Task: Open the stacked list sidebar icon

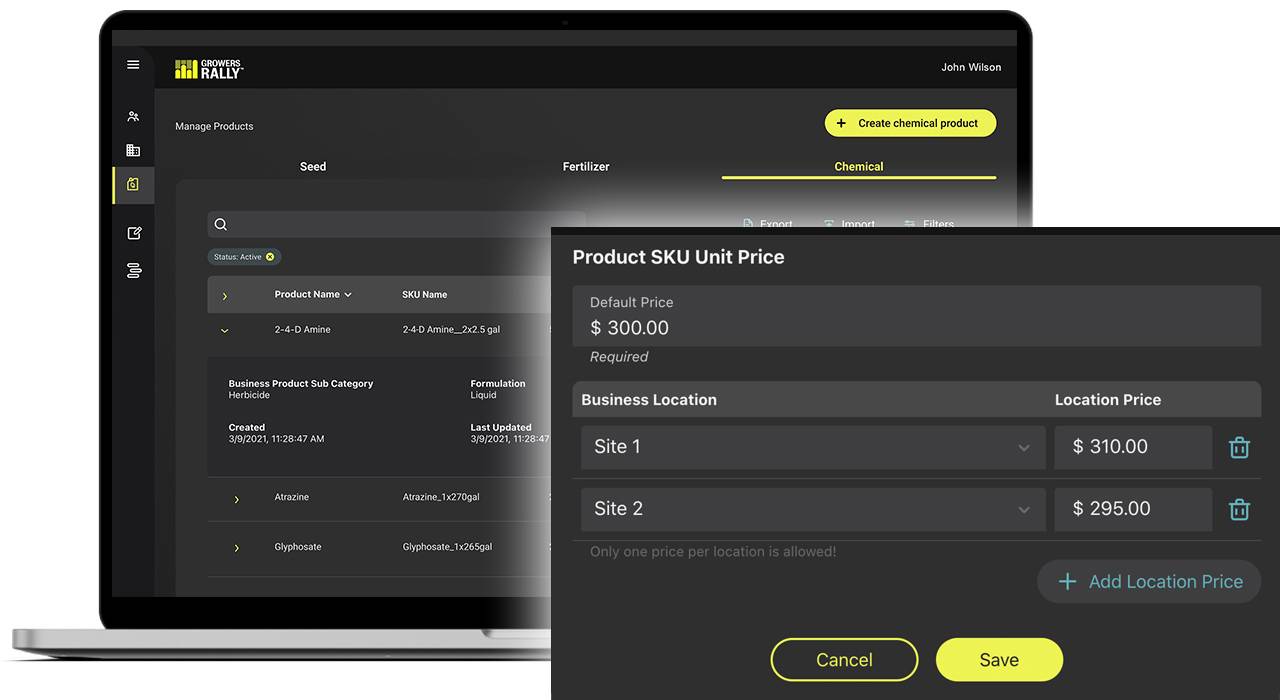Action: (134, 270)
